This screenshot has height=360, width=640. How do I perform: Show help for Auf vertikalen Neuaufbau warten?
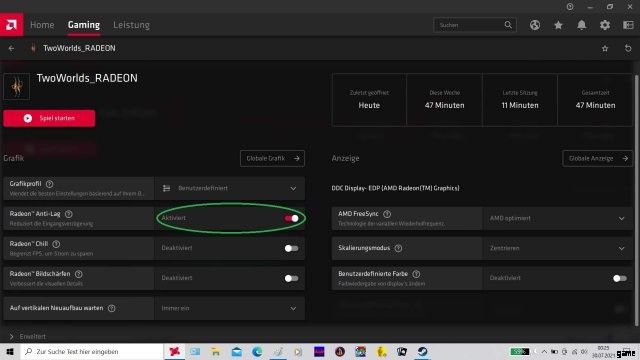(x=111, y=308)
